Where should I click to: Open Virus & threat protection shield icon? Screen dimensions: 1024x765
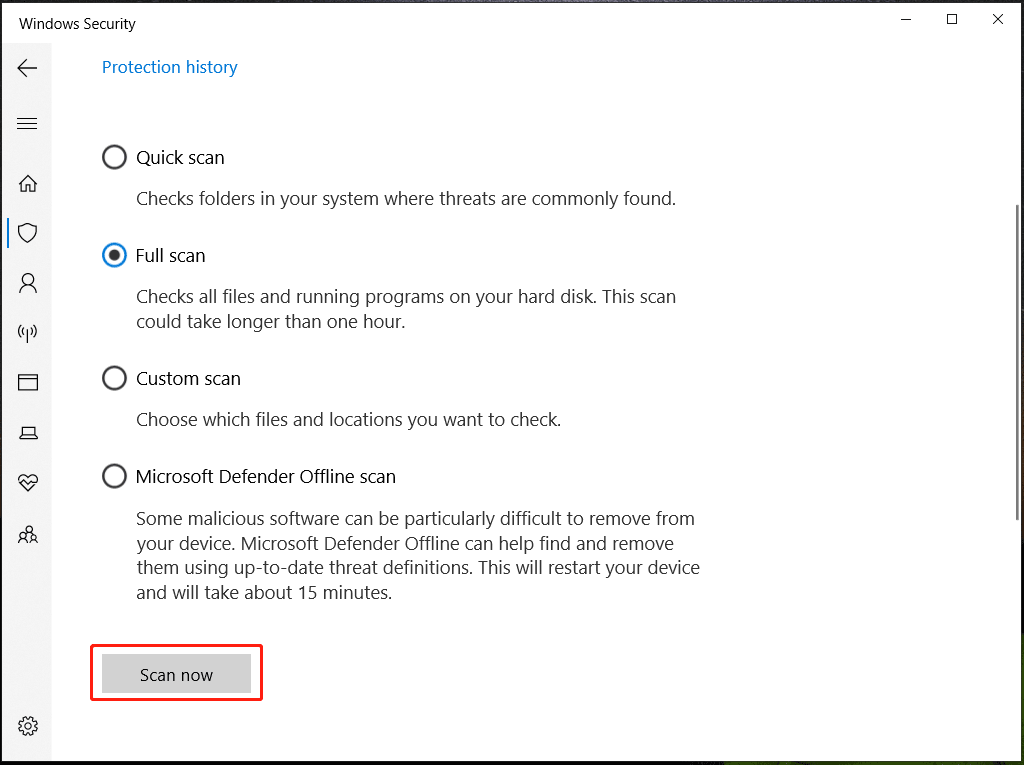tap(27, 232)
